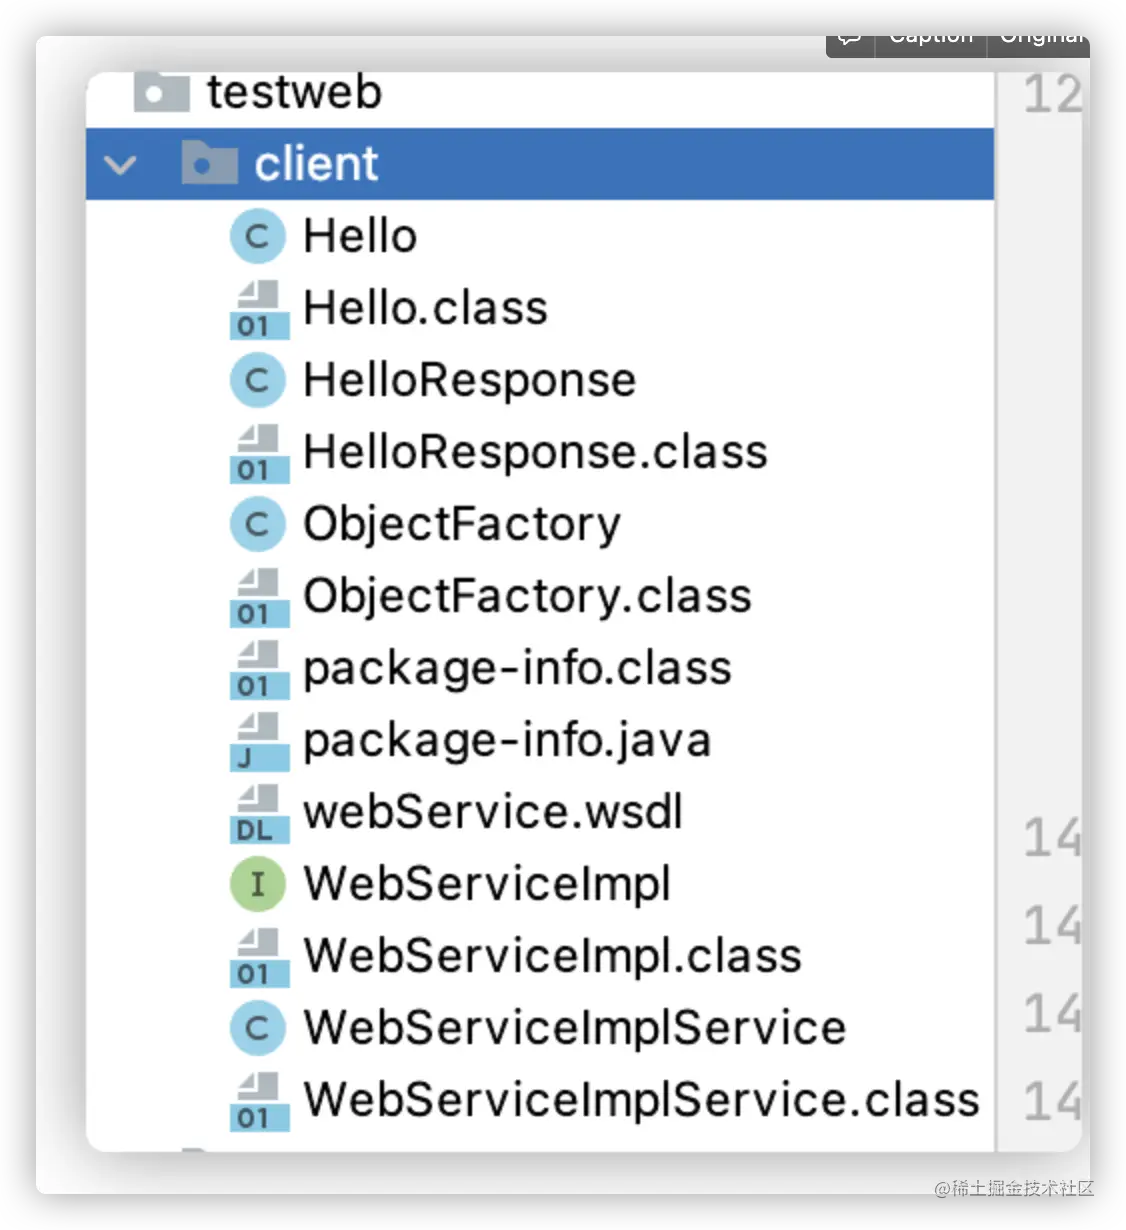This screenshot has width=1126, height=1230.
Task: Select the WebServiceImpl.class file
Action: [552, 956]
